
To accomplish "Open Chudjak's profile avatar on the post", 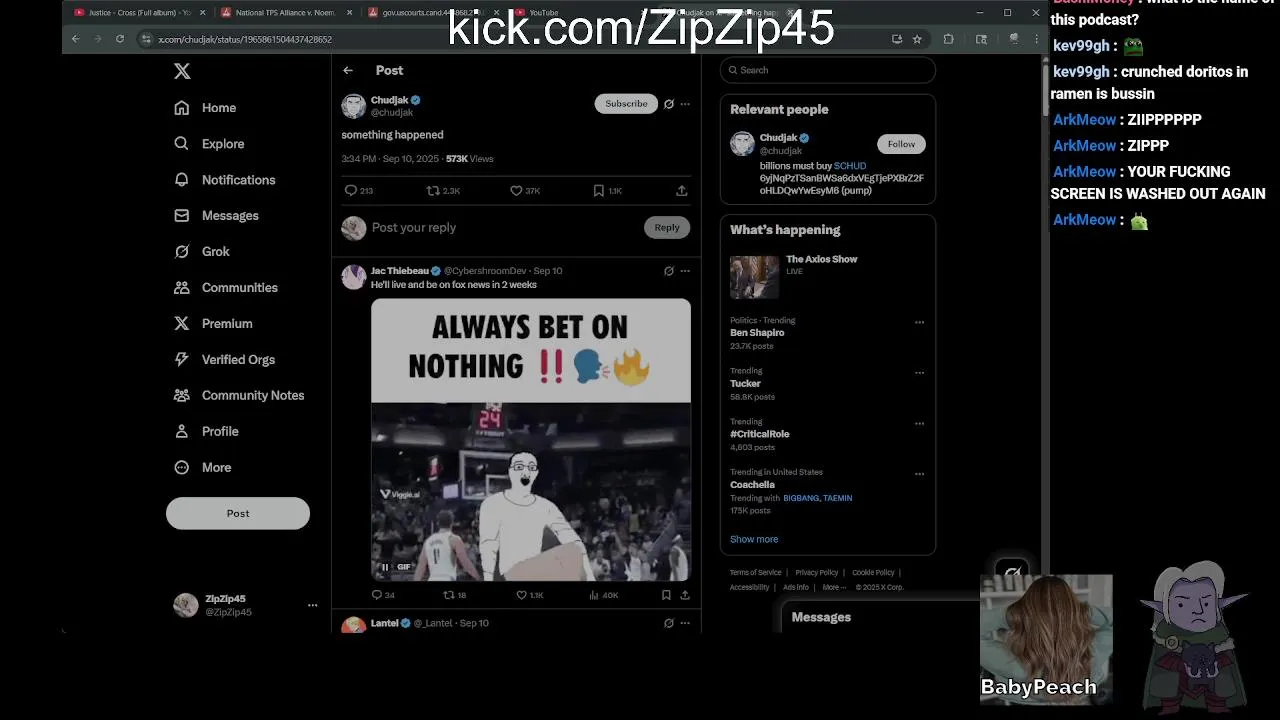I will click(x=354, y=106).
